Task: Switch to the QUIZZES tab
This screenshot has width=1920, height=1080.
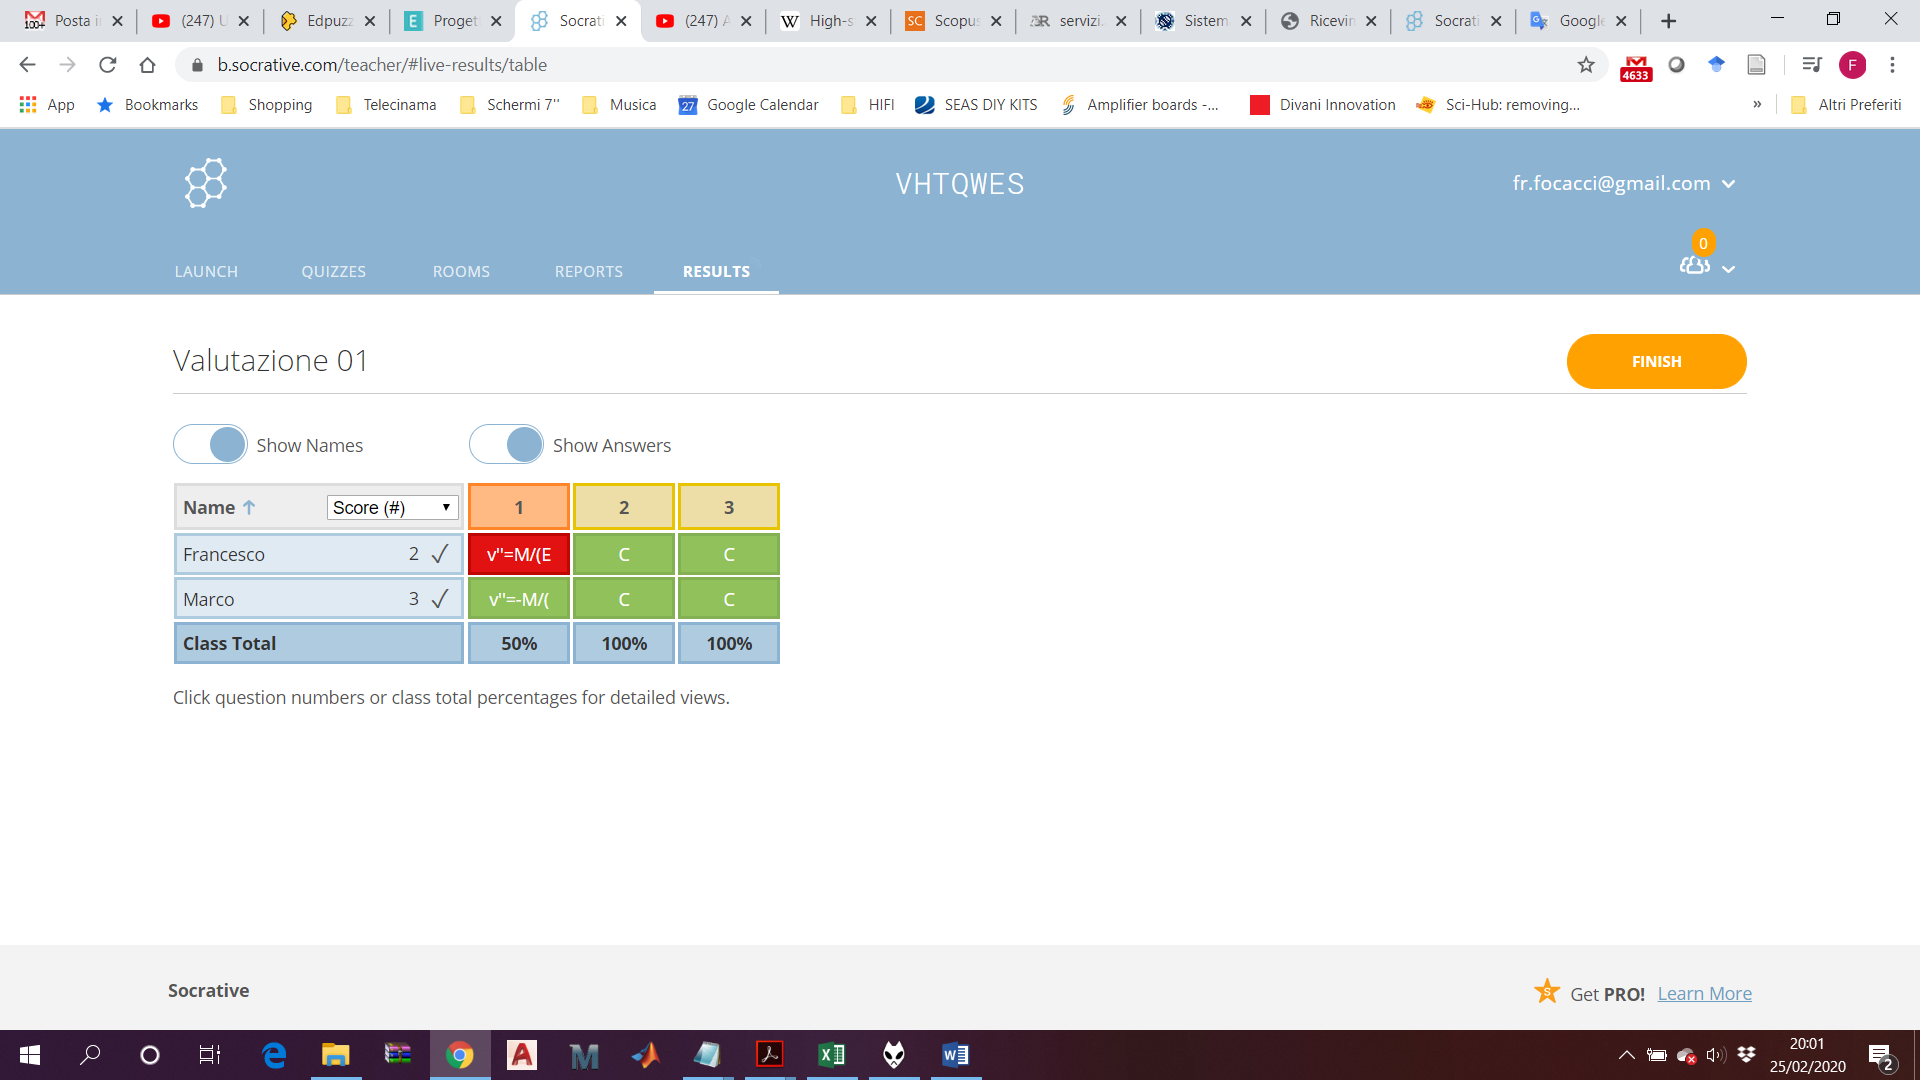Action: pos(333,271)
